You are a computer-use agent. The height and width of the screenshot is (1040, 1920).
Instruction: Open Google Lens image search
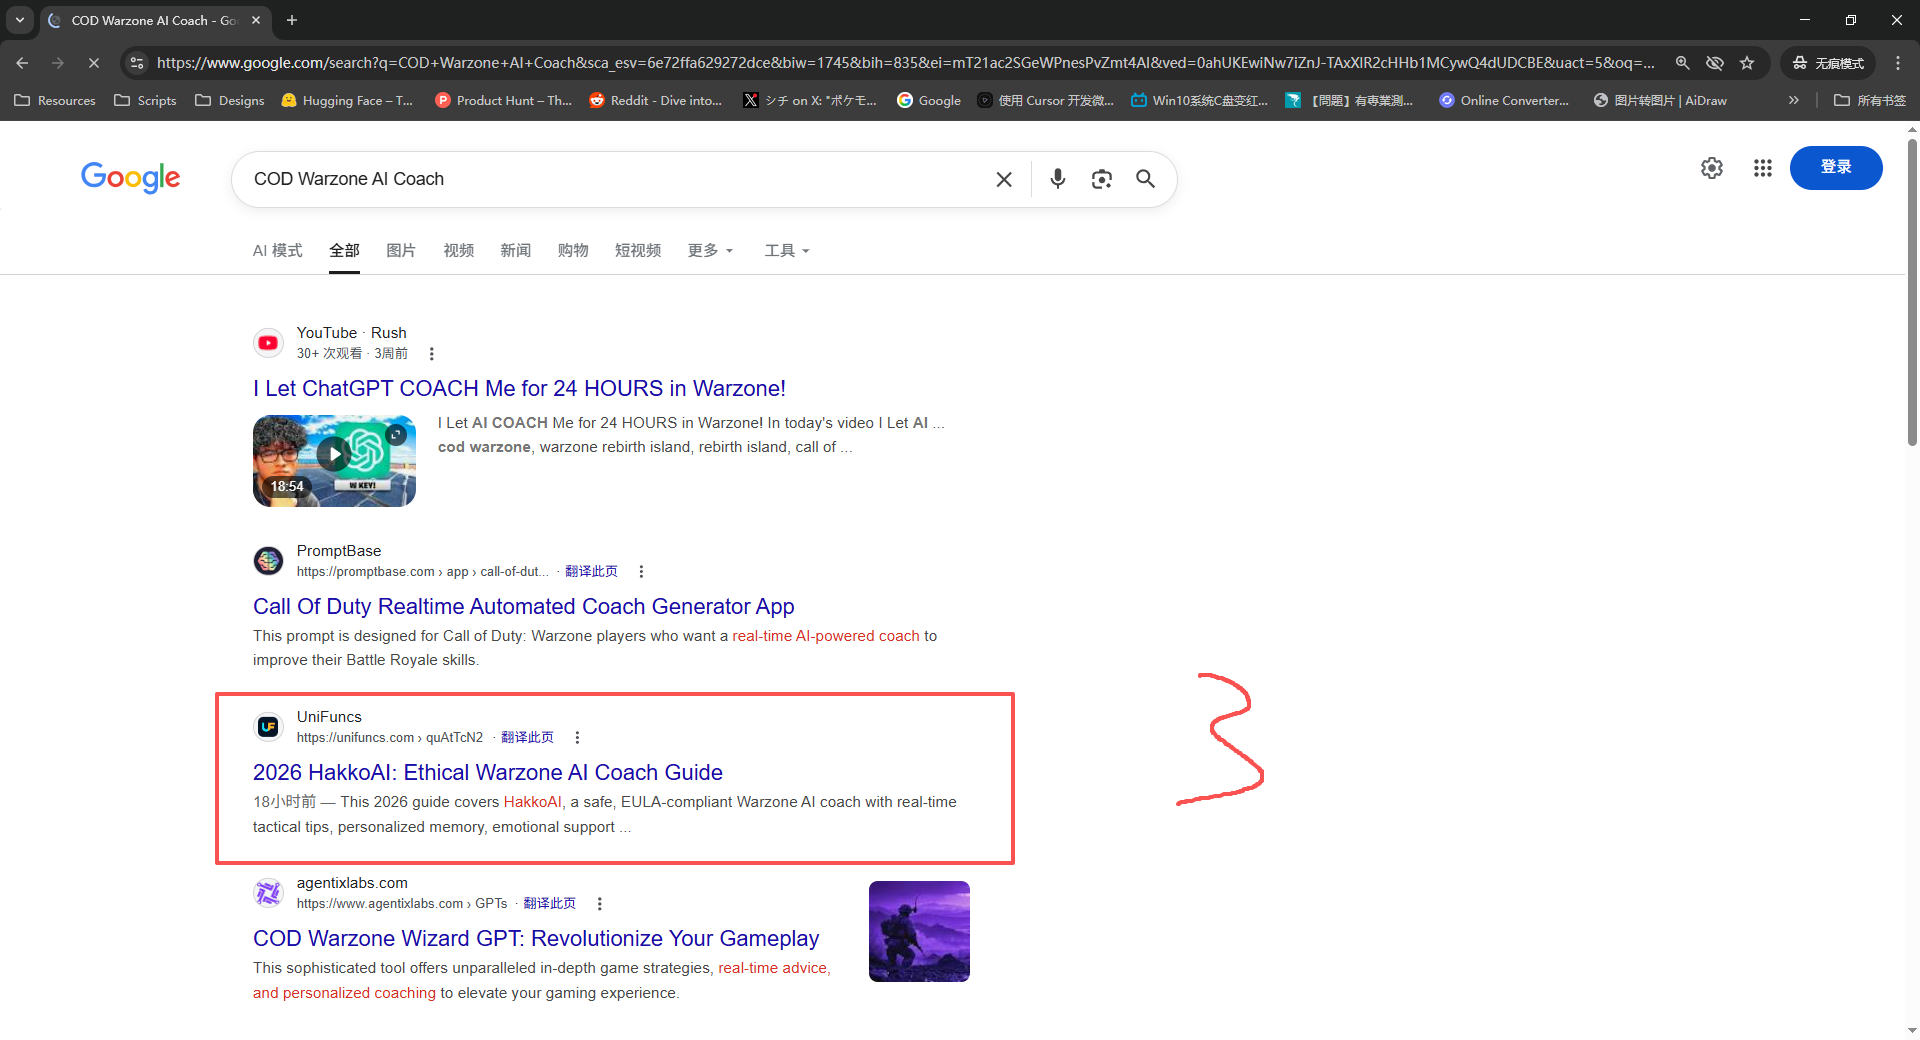1101,179
